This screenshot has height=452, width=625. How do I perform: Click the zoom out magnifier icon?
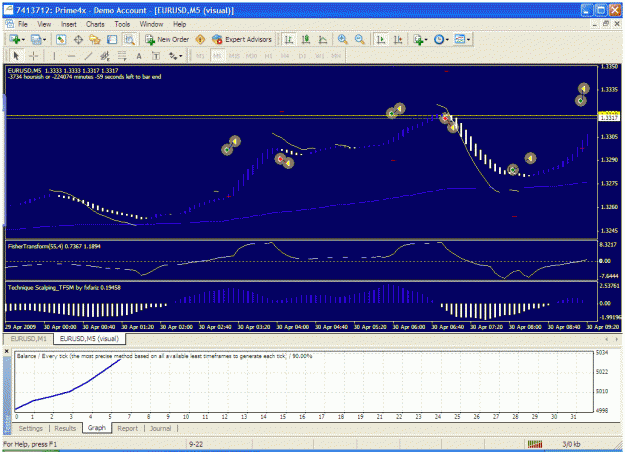[x=360, y=39]
